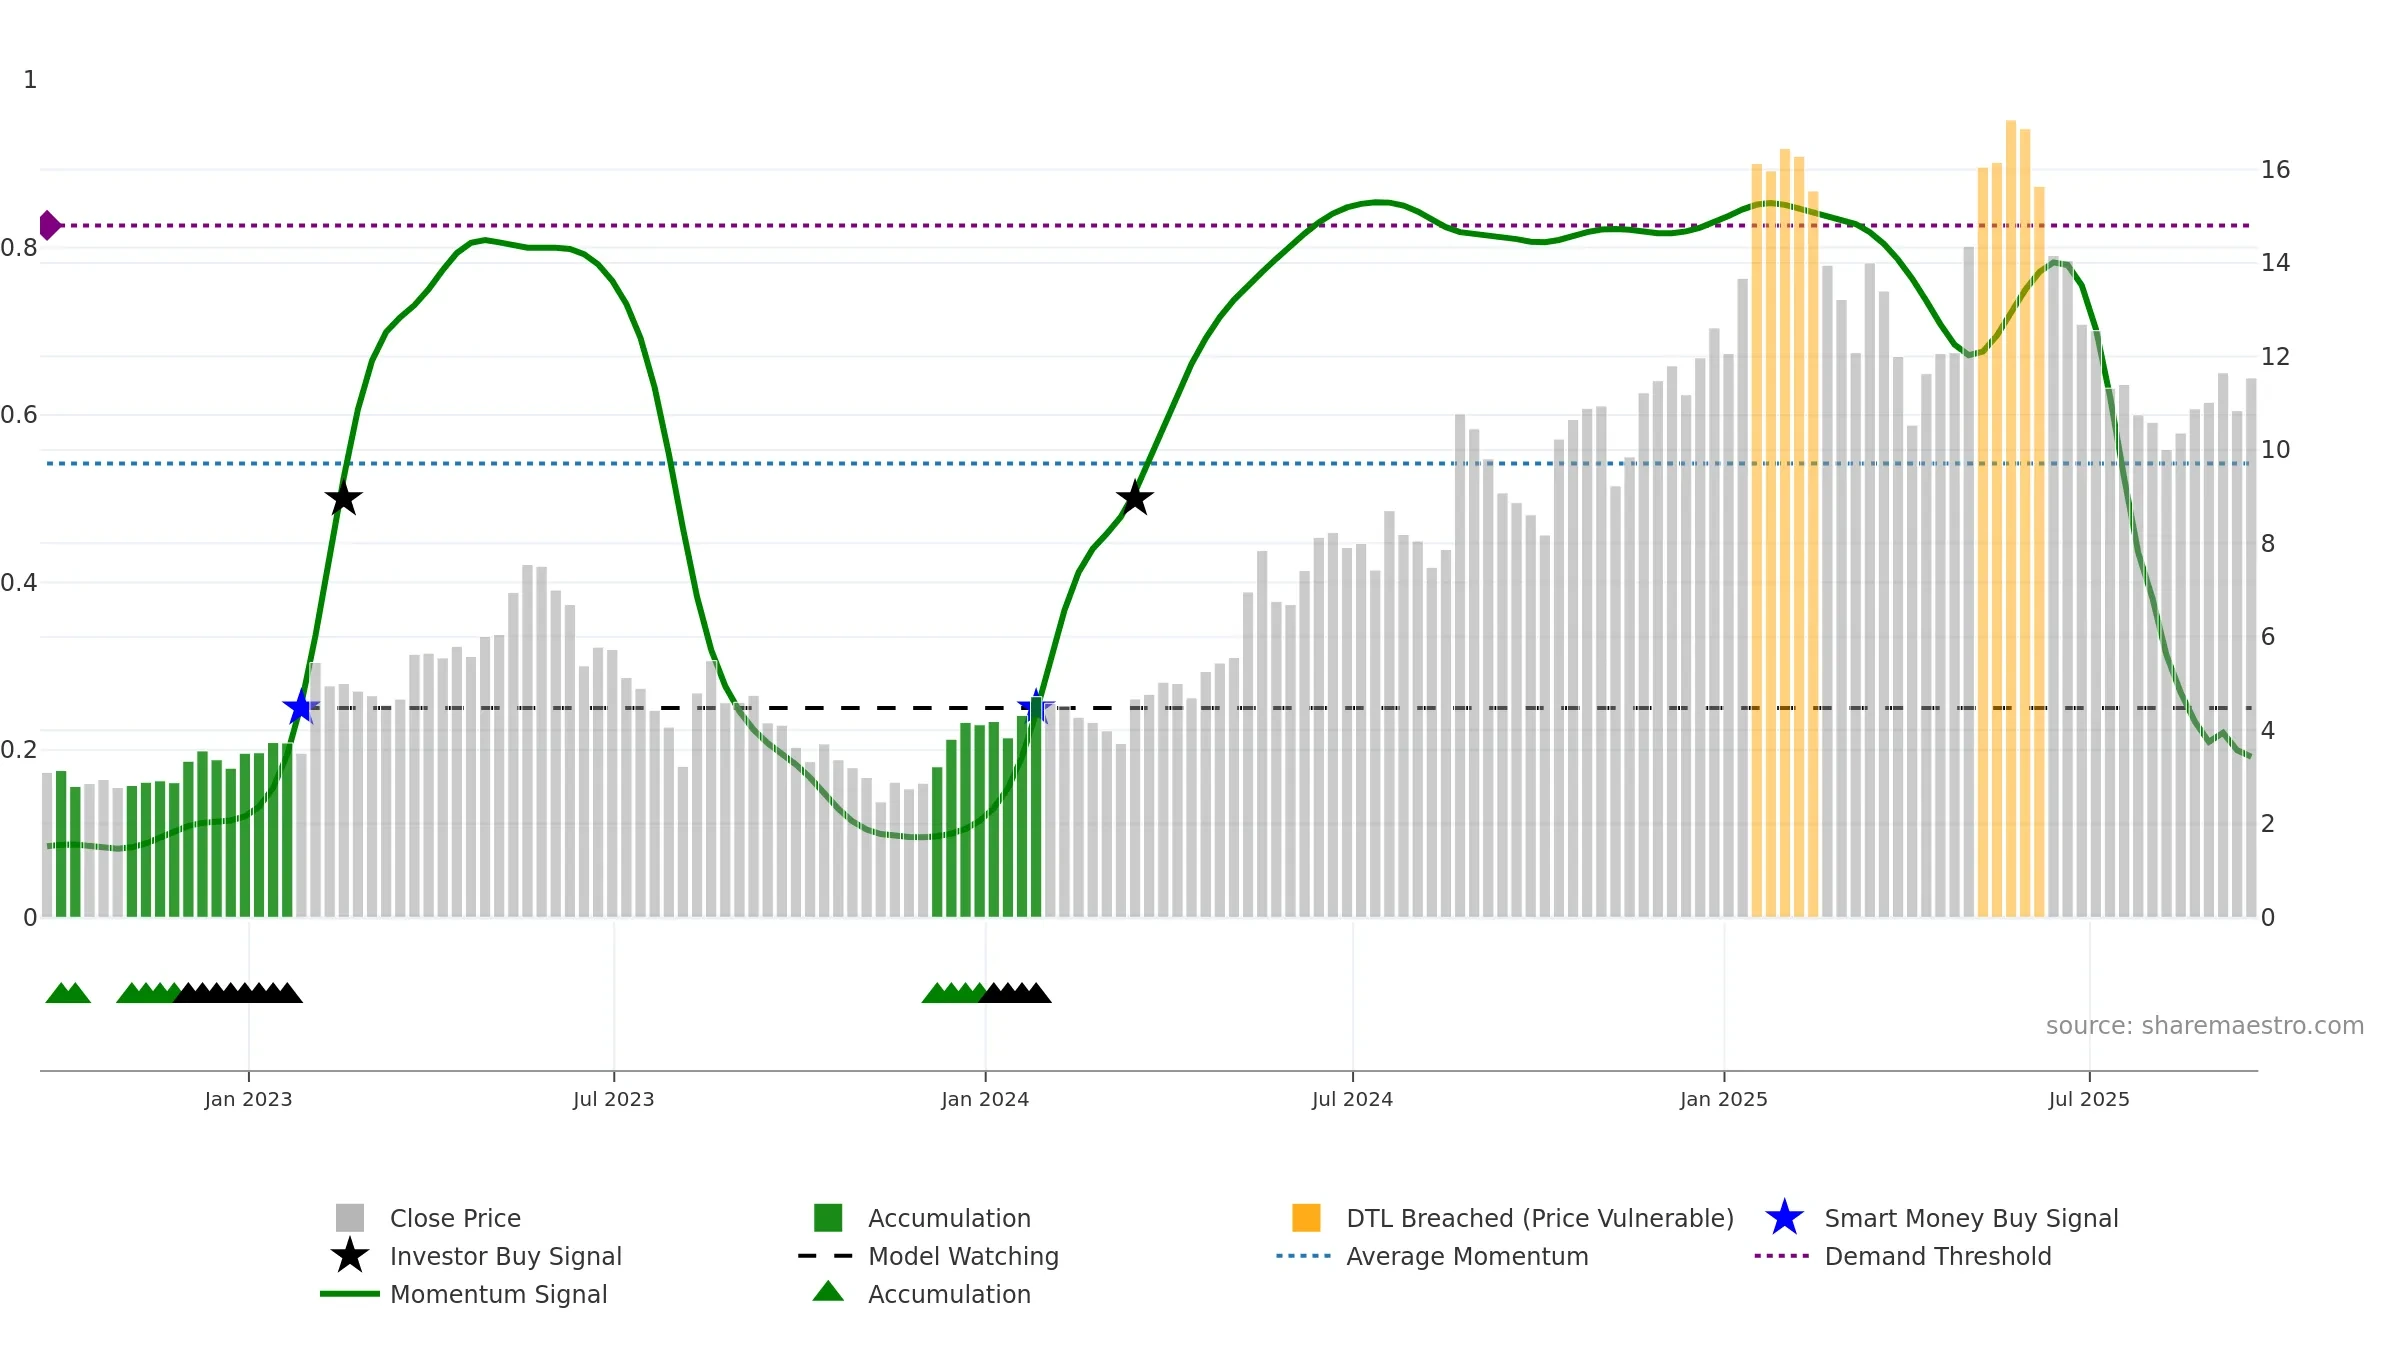
Task: Click the tallest orange bar in 2025
Action: [x=2011, y=519]
